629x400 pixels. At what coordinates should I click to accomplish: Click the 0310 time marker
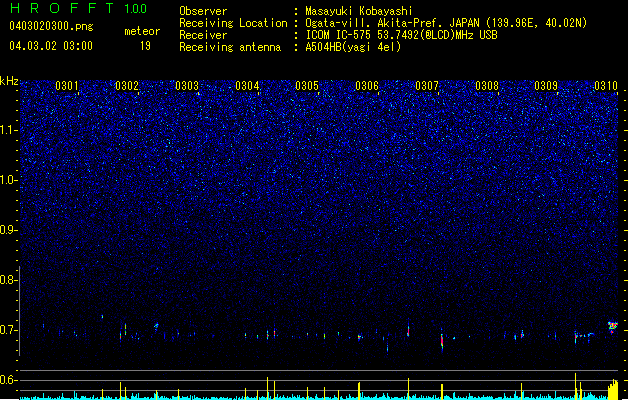coord(606,86)
